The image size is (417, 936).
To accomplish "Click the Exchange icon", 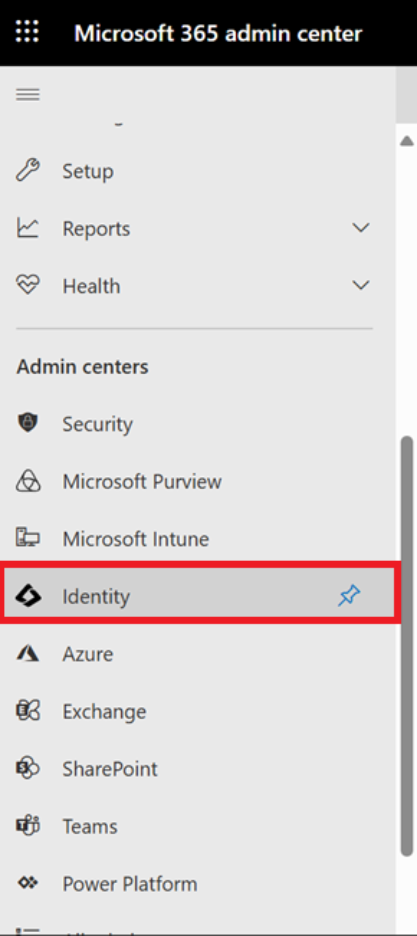I will point(27,710).
